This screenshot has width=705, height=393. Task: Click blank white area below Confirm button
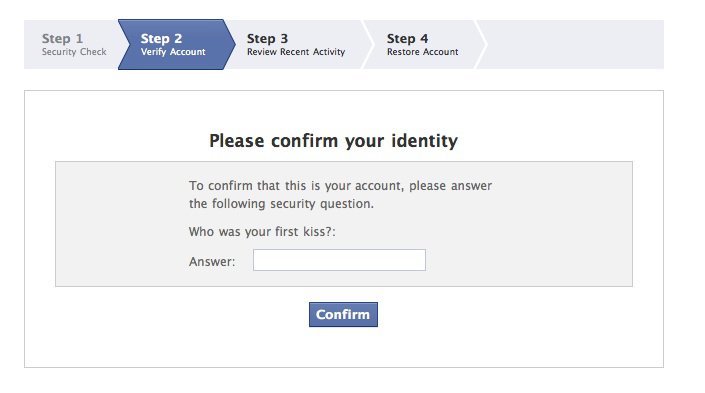click(343, 348)
